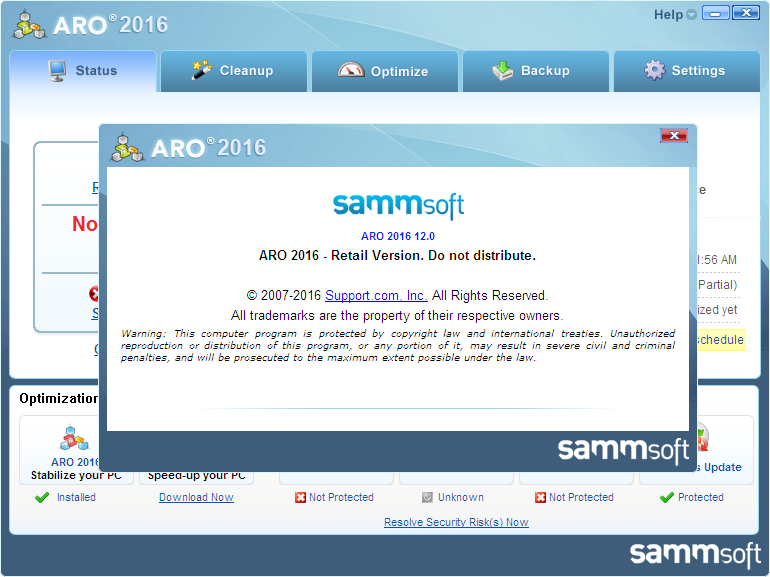Image resolution: width=770 pixels, height=577 pixels.
Task: Open the Optimize tab
Action: [x=385, y=71]
